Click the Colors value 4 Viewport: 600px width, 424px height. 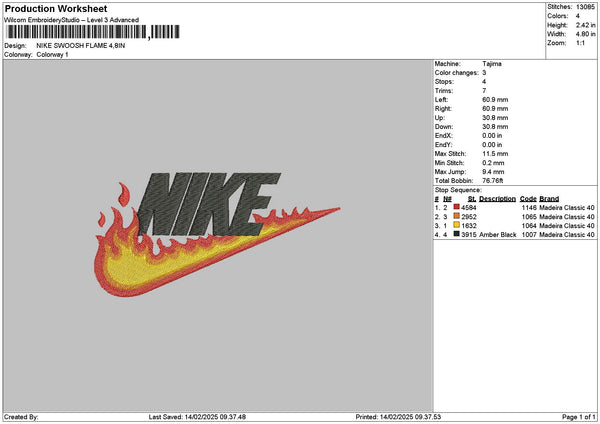point(577,16)
